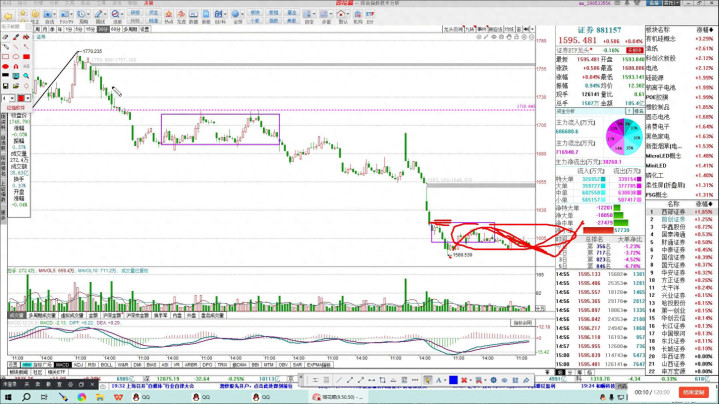Screen dimensions: 719x404
Task: Choose the filled red ellipse tool
Action: click(6, 66)
